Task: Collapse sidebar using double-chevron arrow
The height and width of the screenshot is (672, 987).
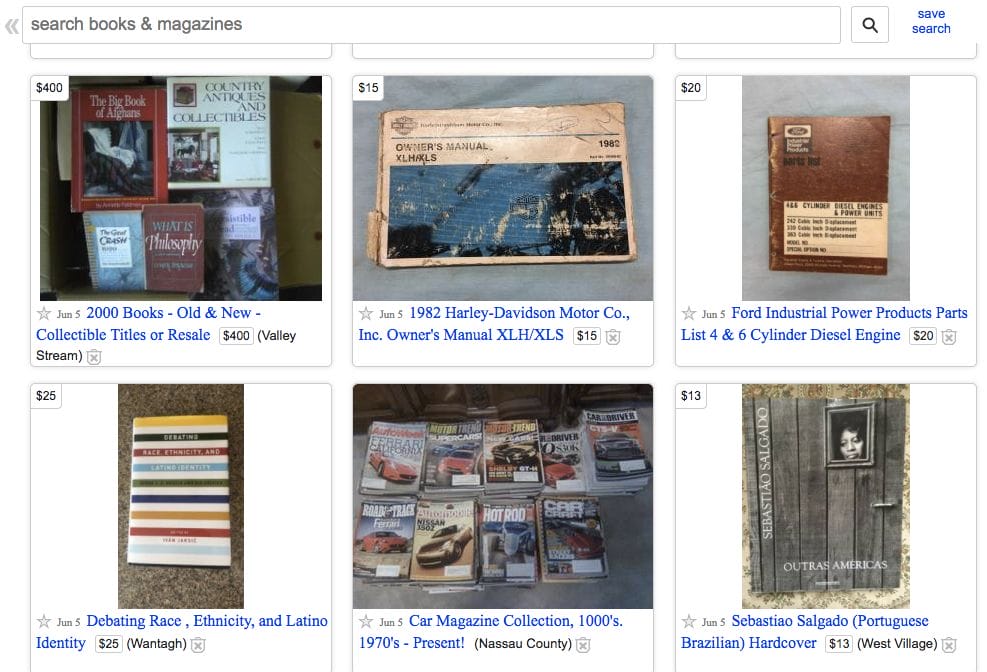Action: [11, 26]
